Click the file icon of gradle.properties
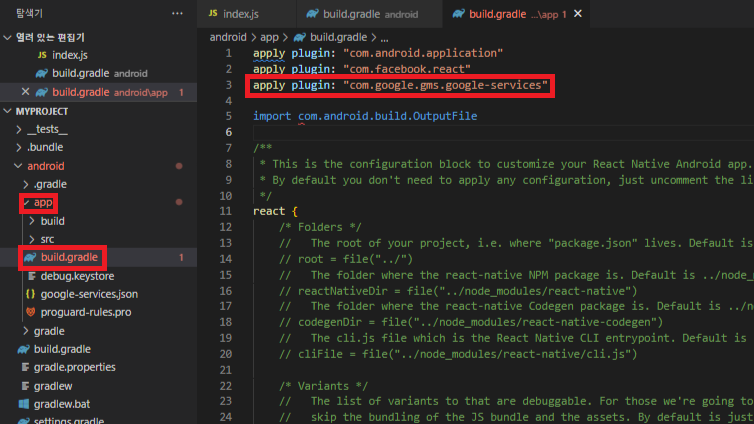Screen dimensions: 754x424 coord(25,367)
